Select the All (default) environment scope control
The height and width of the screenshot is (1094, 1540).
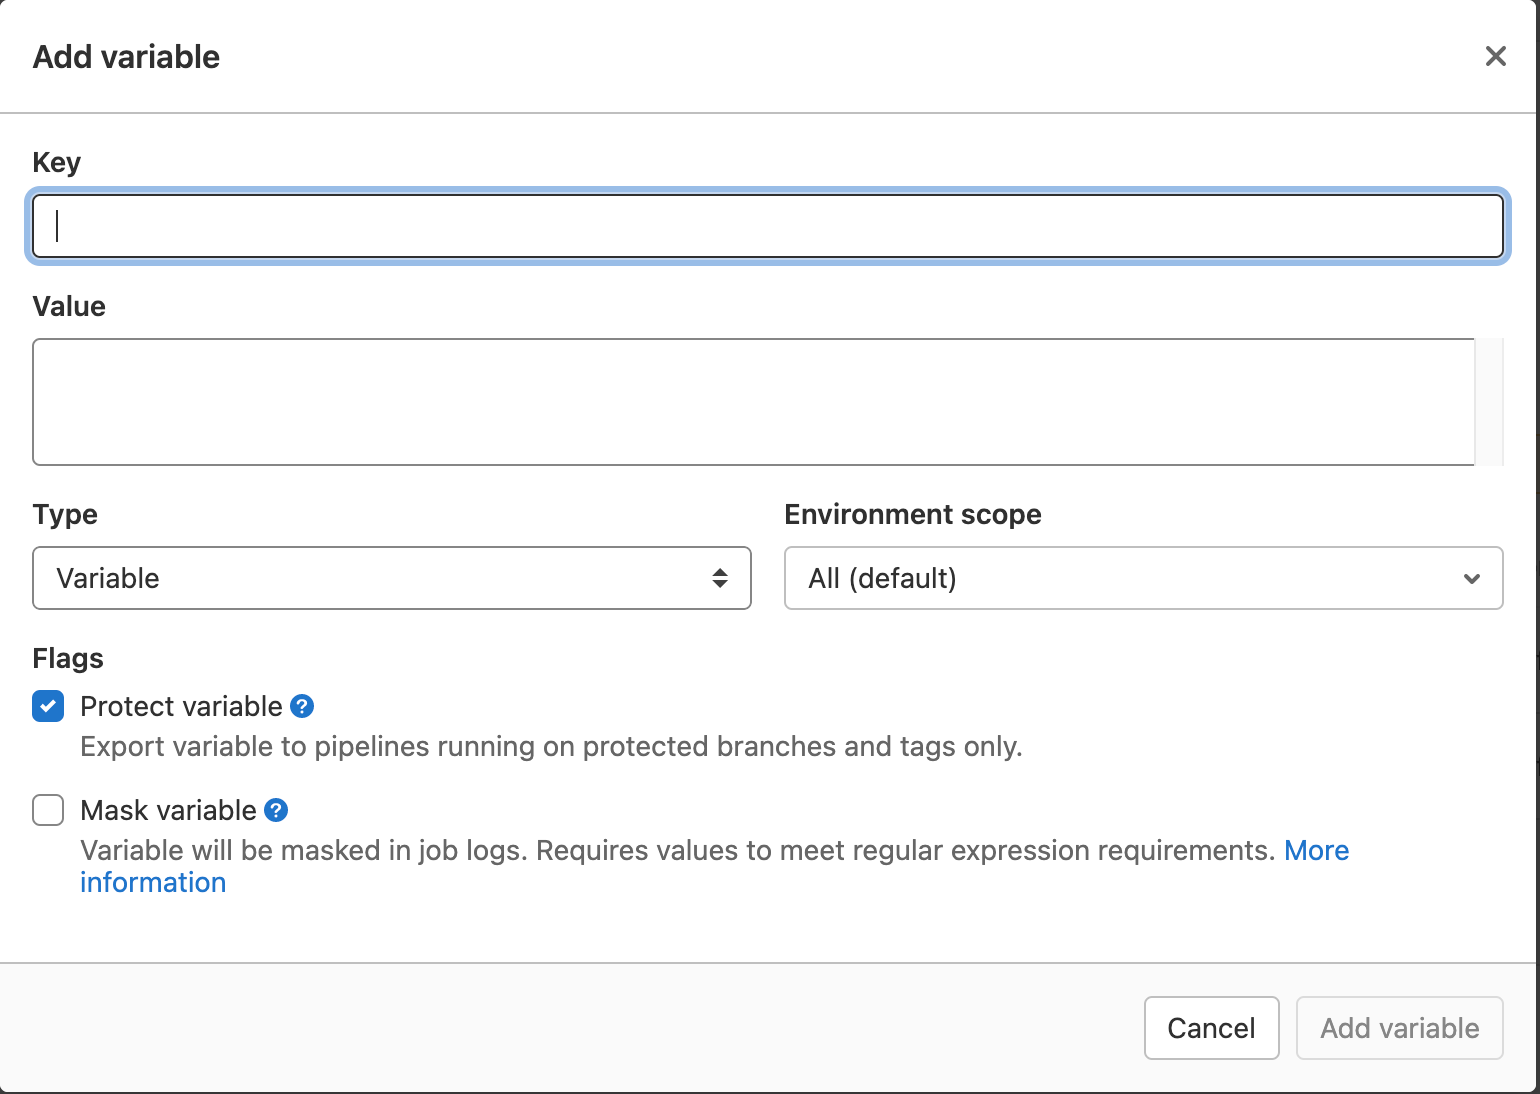[x=1143, y=578]
